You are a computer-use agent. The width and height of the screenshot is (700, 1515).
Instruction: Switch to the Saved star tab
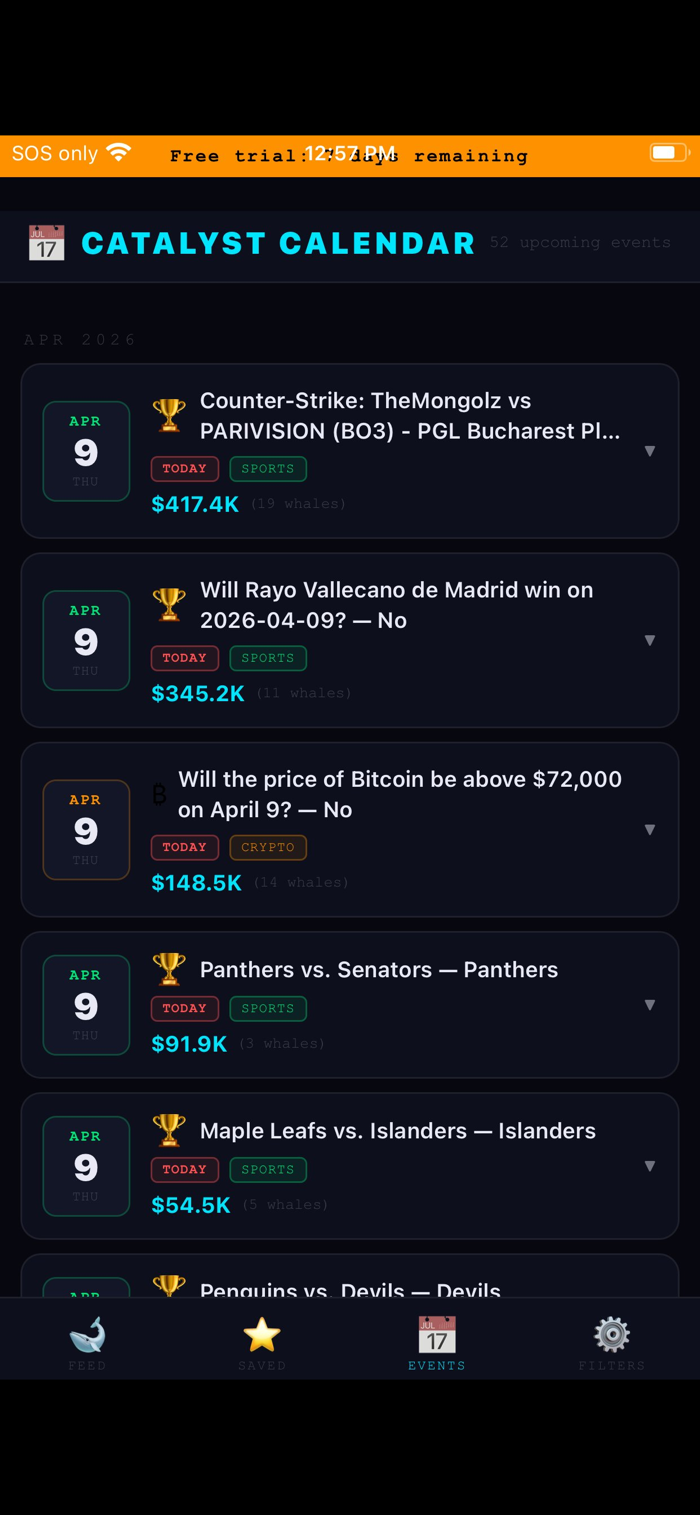coord(262,1338)
